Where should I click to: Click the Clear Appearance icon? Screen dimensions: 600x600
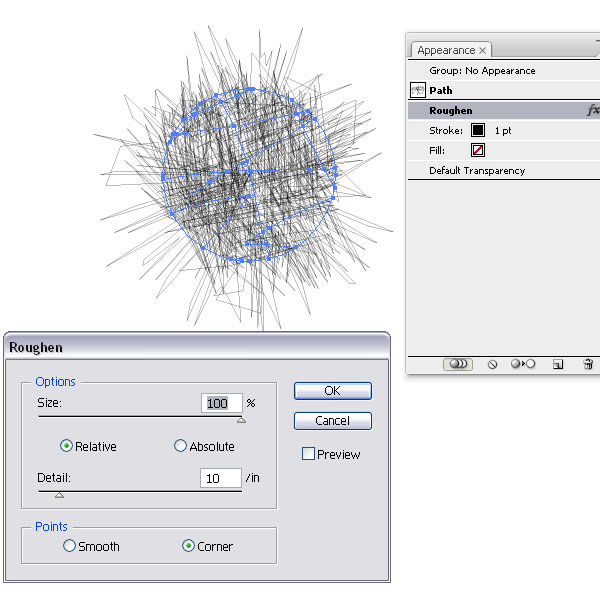(492, 364)
